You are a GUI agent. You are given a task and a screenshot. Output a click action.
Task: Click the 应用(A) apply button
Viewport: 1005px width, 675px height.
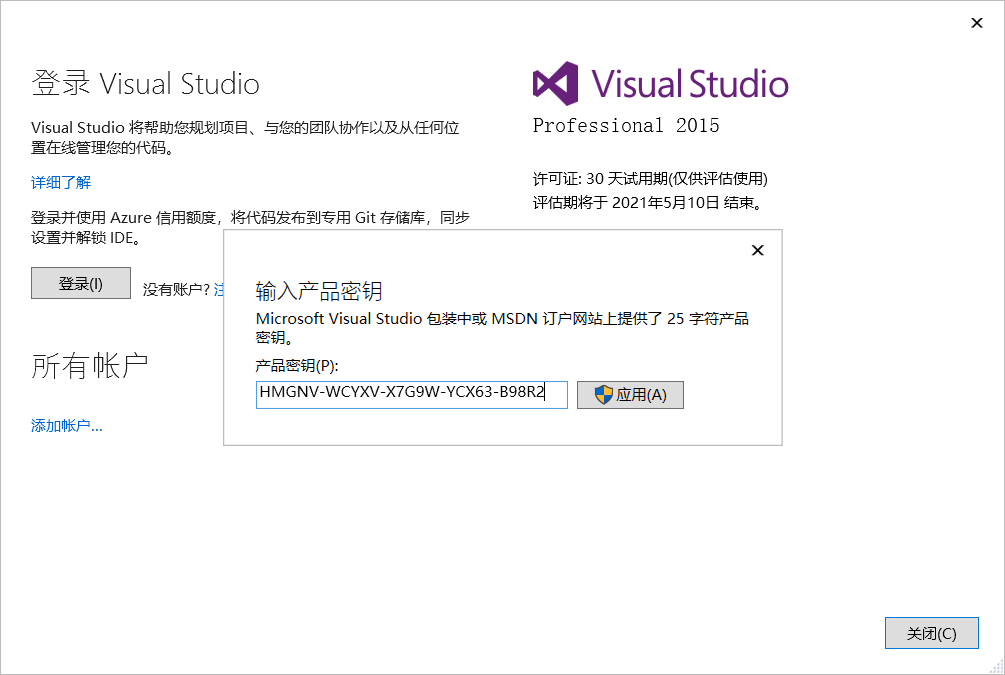(630, 395)
